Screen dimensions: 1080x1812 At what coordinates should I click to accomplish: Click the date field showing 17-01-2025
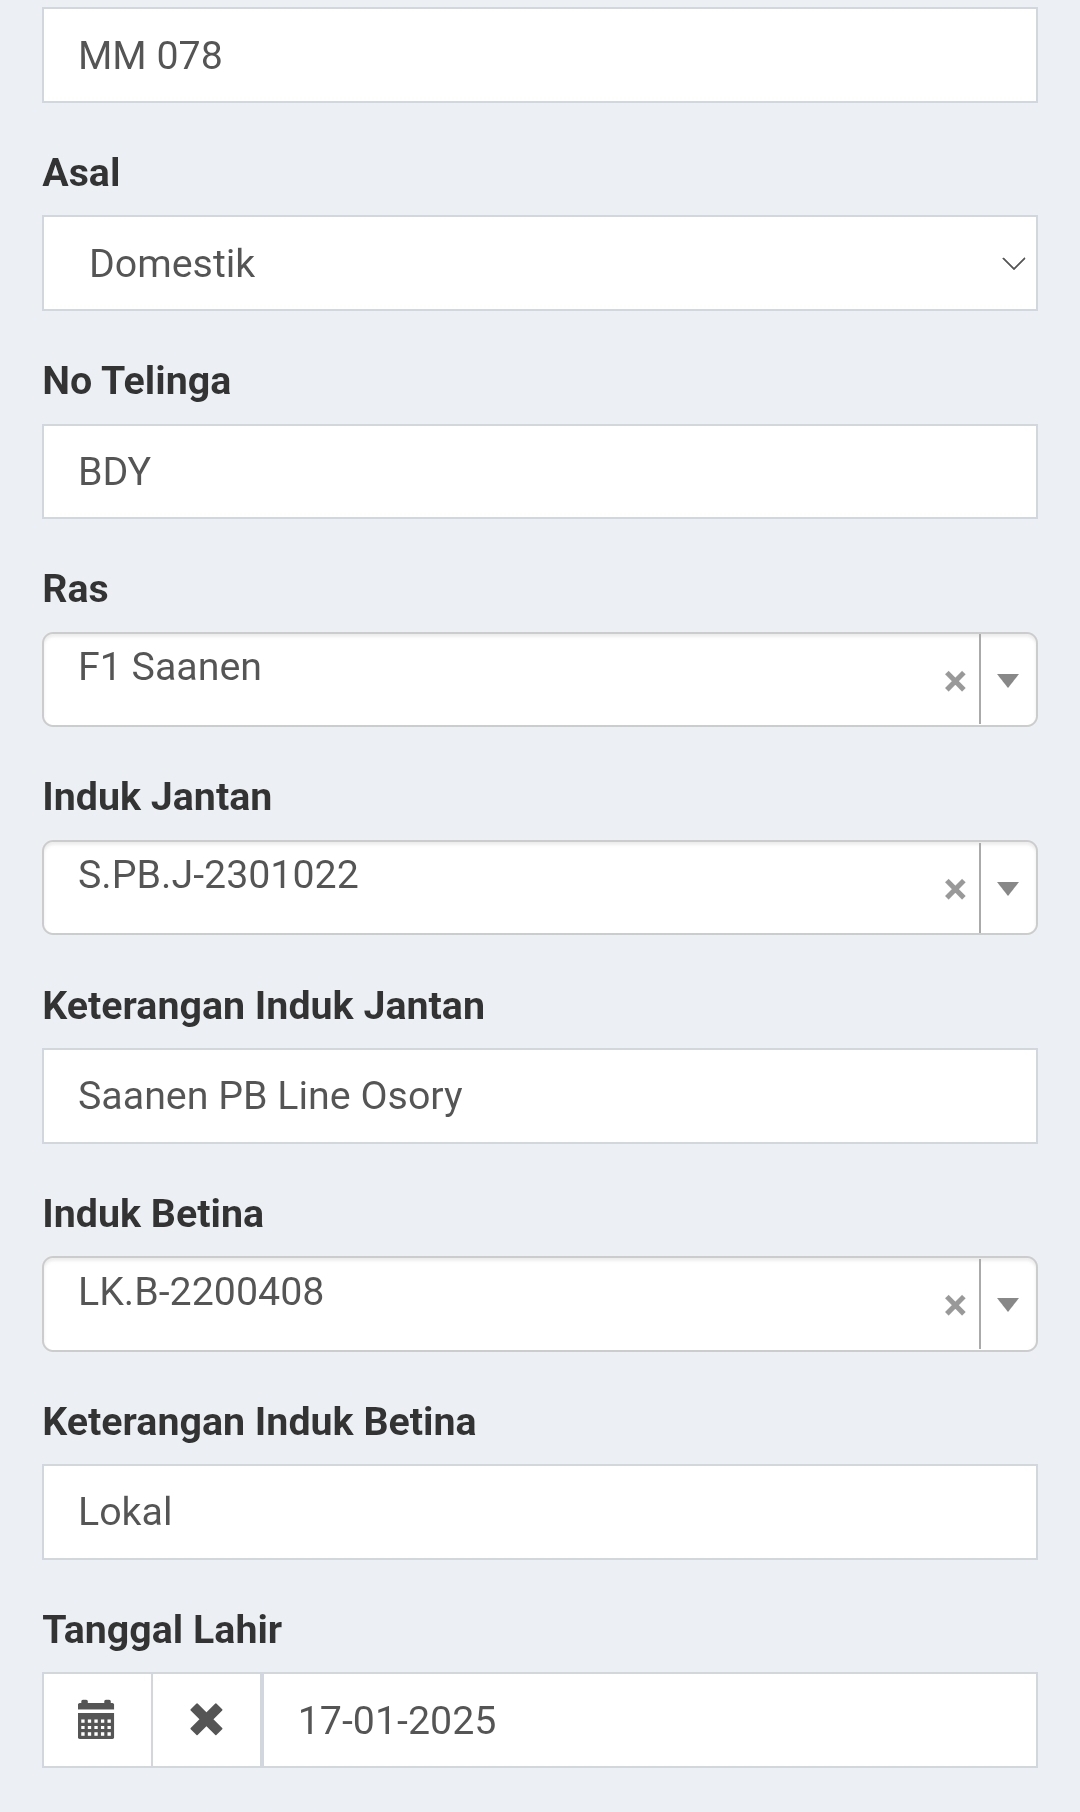648,1720
